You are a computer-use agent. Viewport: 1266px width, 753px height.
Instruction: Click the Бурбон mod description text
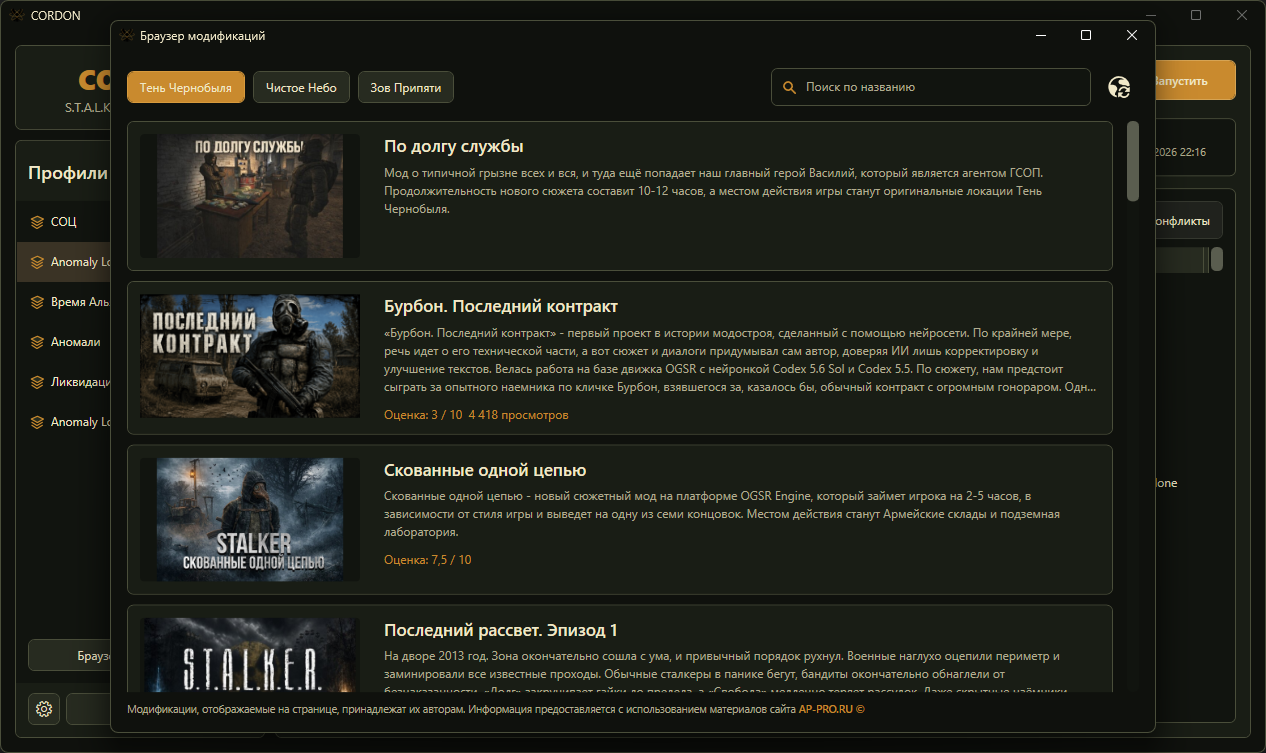[740, 360]
